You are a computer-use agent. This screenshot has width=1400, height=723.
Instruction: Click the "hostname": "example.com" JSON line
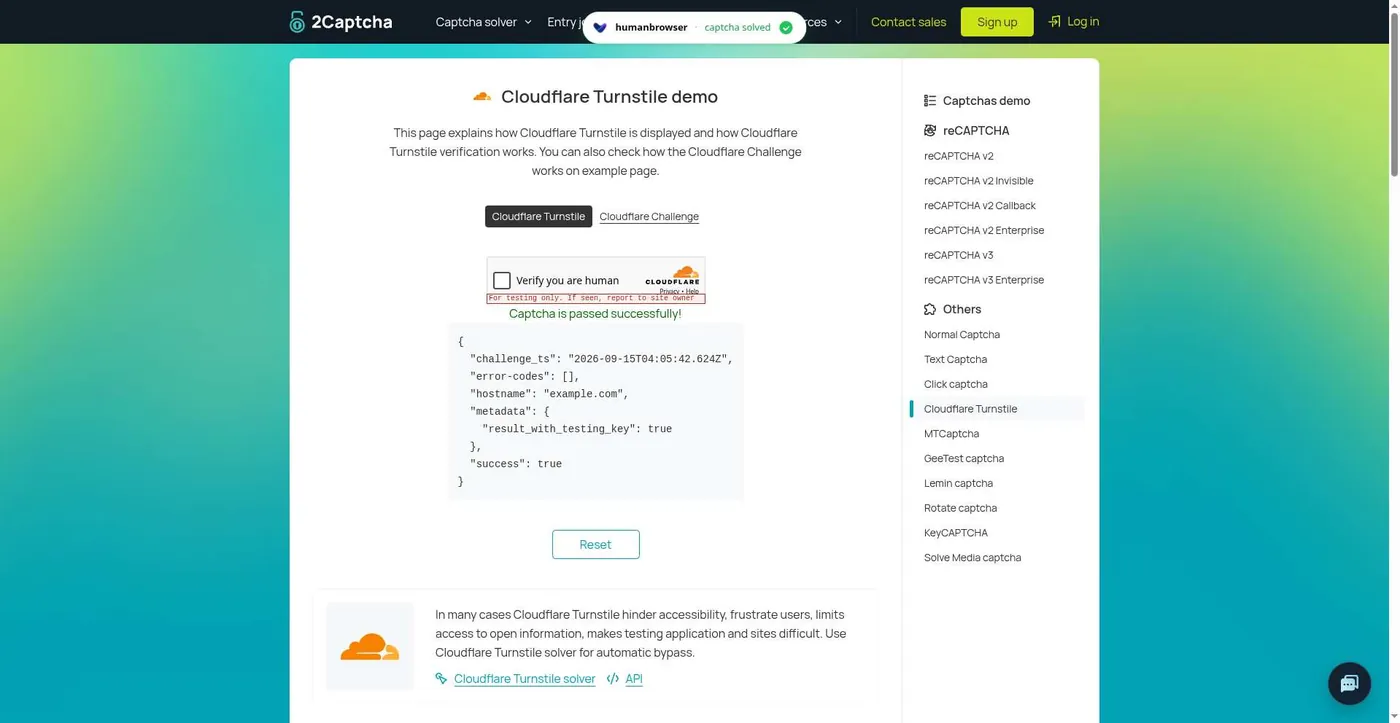pyautogui.click(x=549, y=394)
